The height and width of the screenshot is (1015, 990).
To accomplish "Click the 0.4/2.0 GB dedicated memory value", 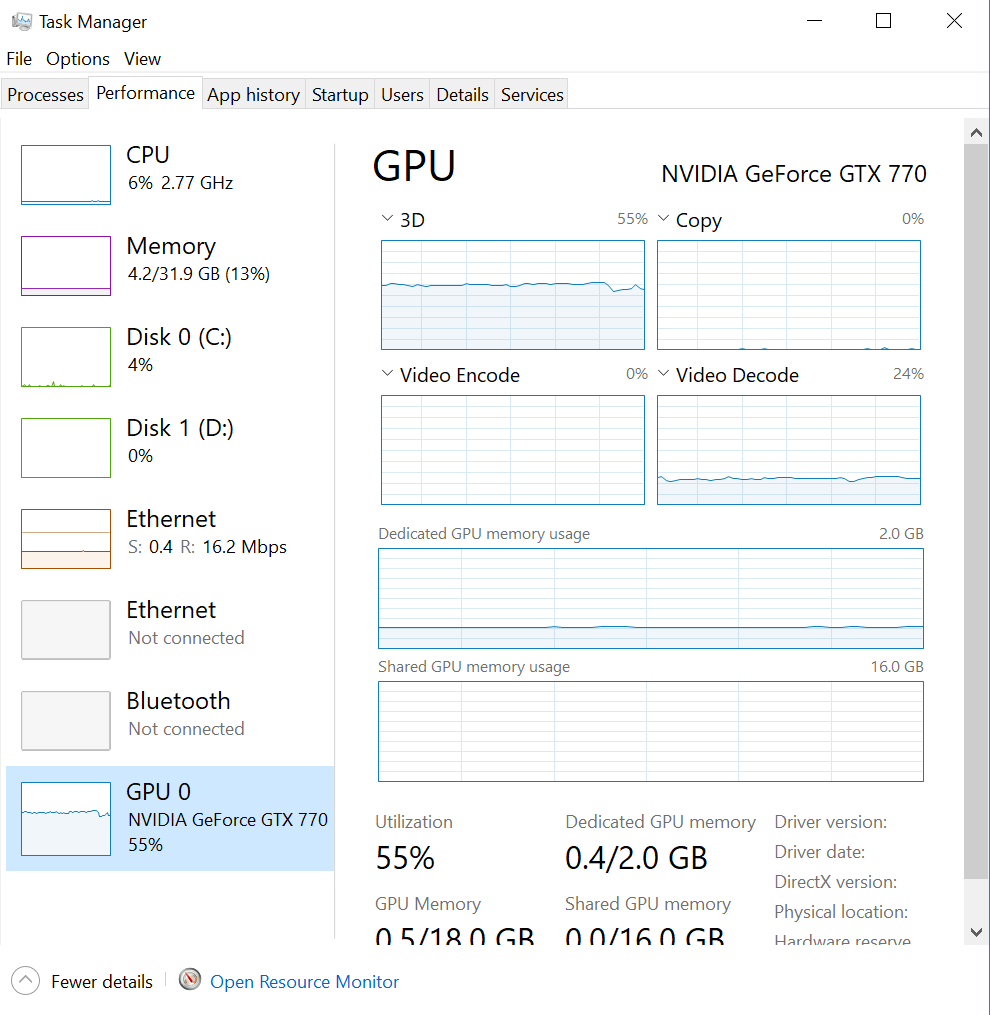I will click(x=636, y=858).
